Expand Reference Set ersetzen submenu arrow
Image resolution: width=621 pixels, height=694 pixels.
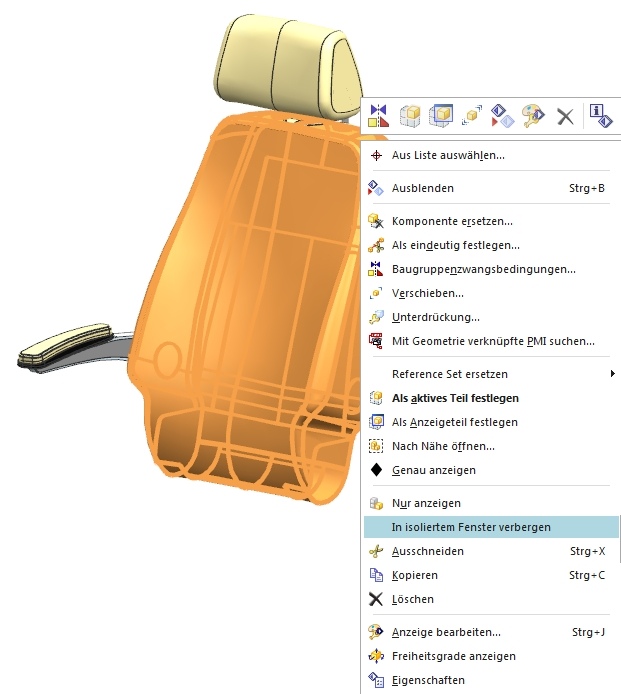613,374
